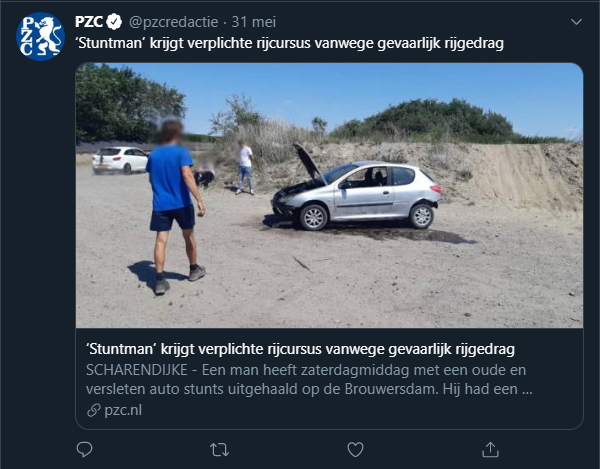Click the silver car in article photo

pyautogui.click(x=356, y=191)
